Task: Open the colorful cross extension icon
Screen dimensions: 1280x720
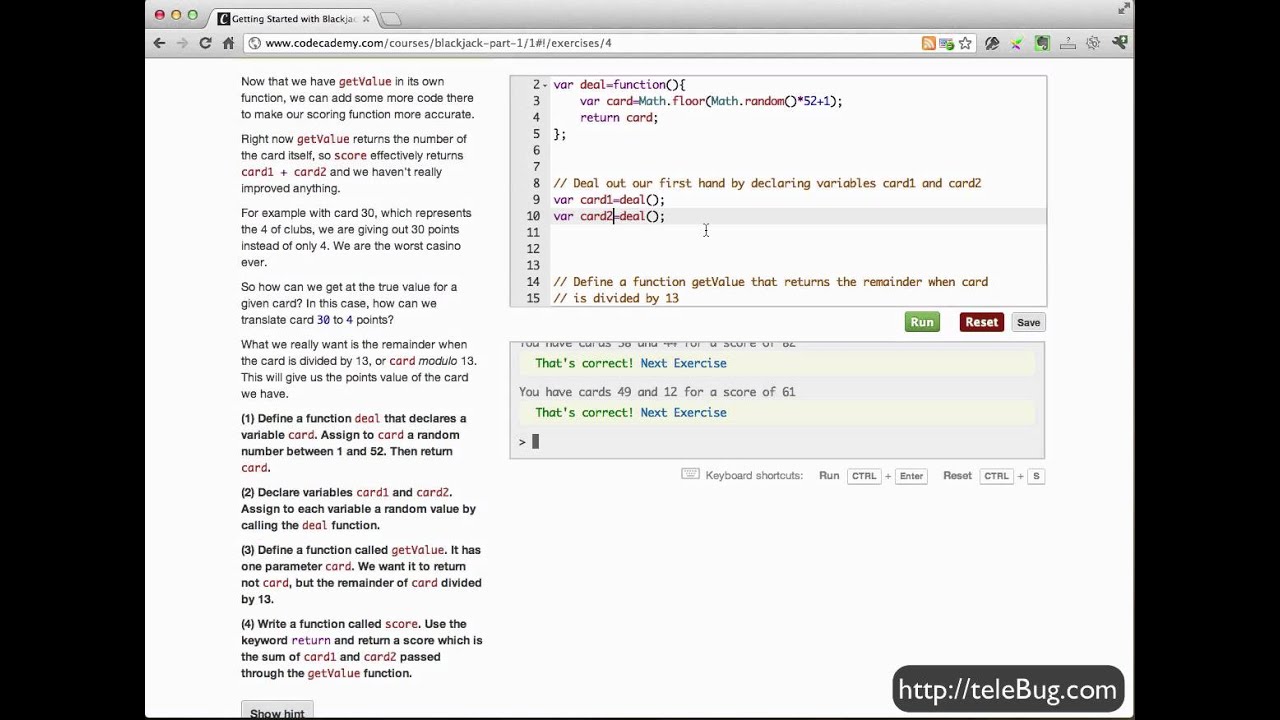Action: click(x=1016, y=43)
